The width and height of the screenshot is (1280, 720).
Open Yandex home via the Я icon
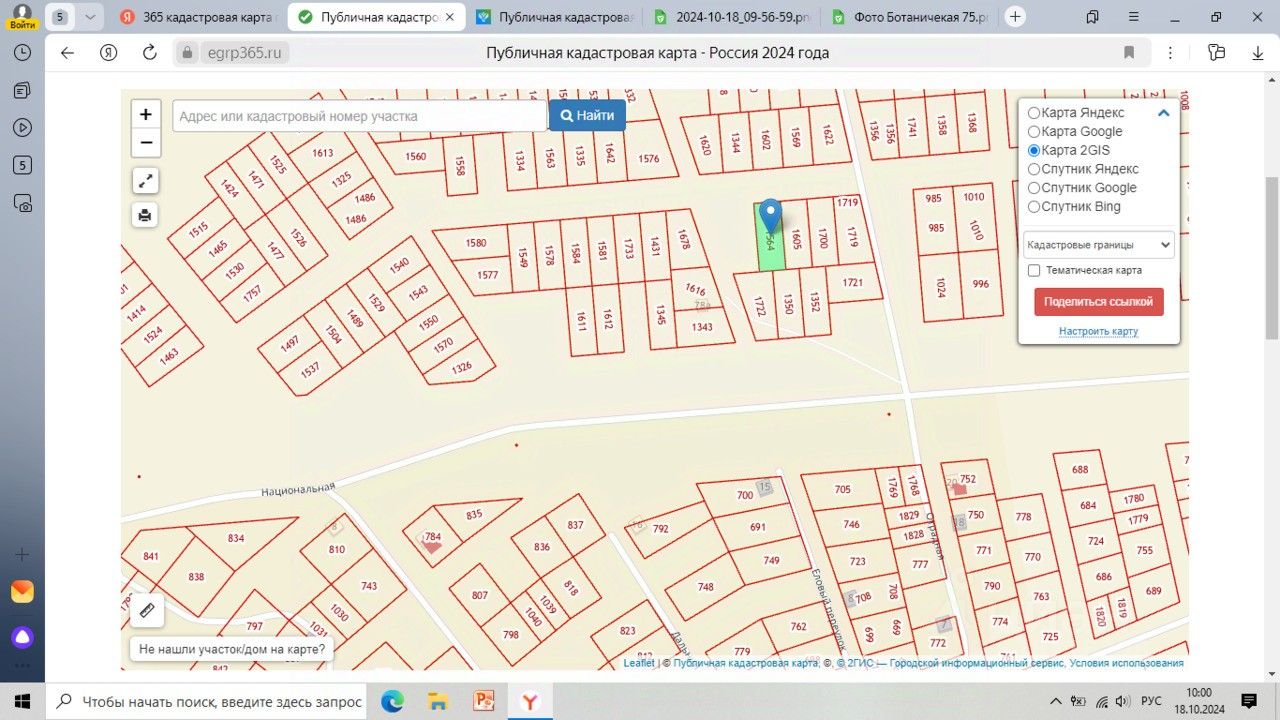coord(109,53)
